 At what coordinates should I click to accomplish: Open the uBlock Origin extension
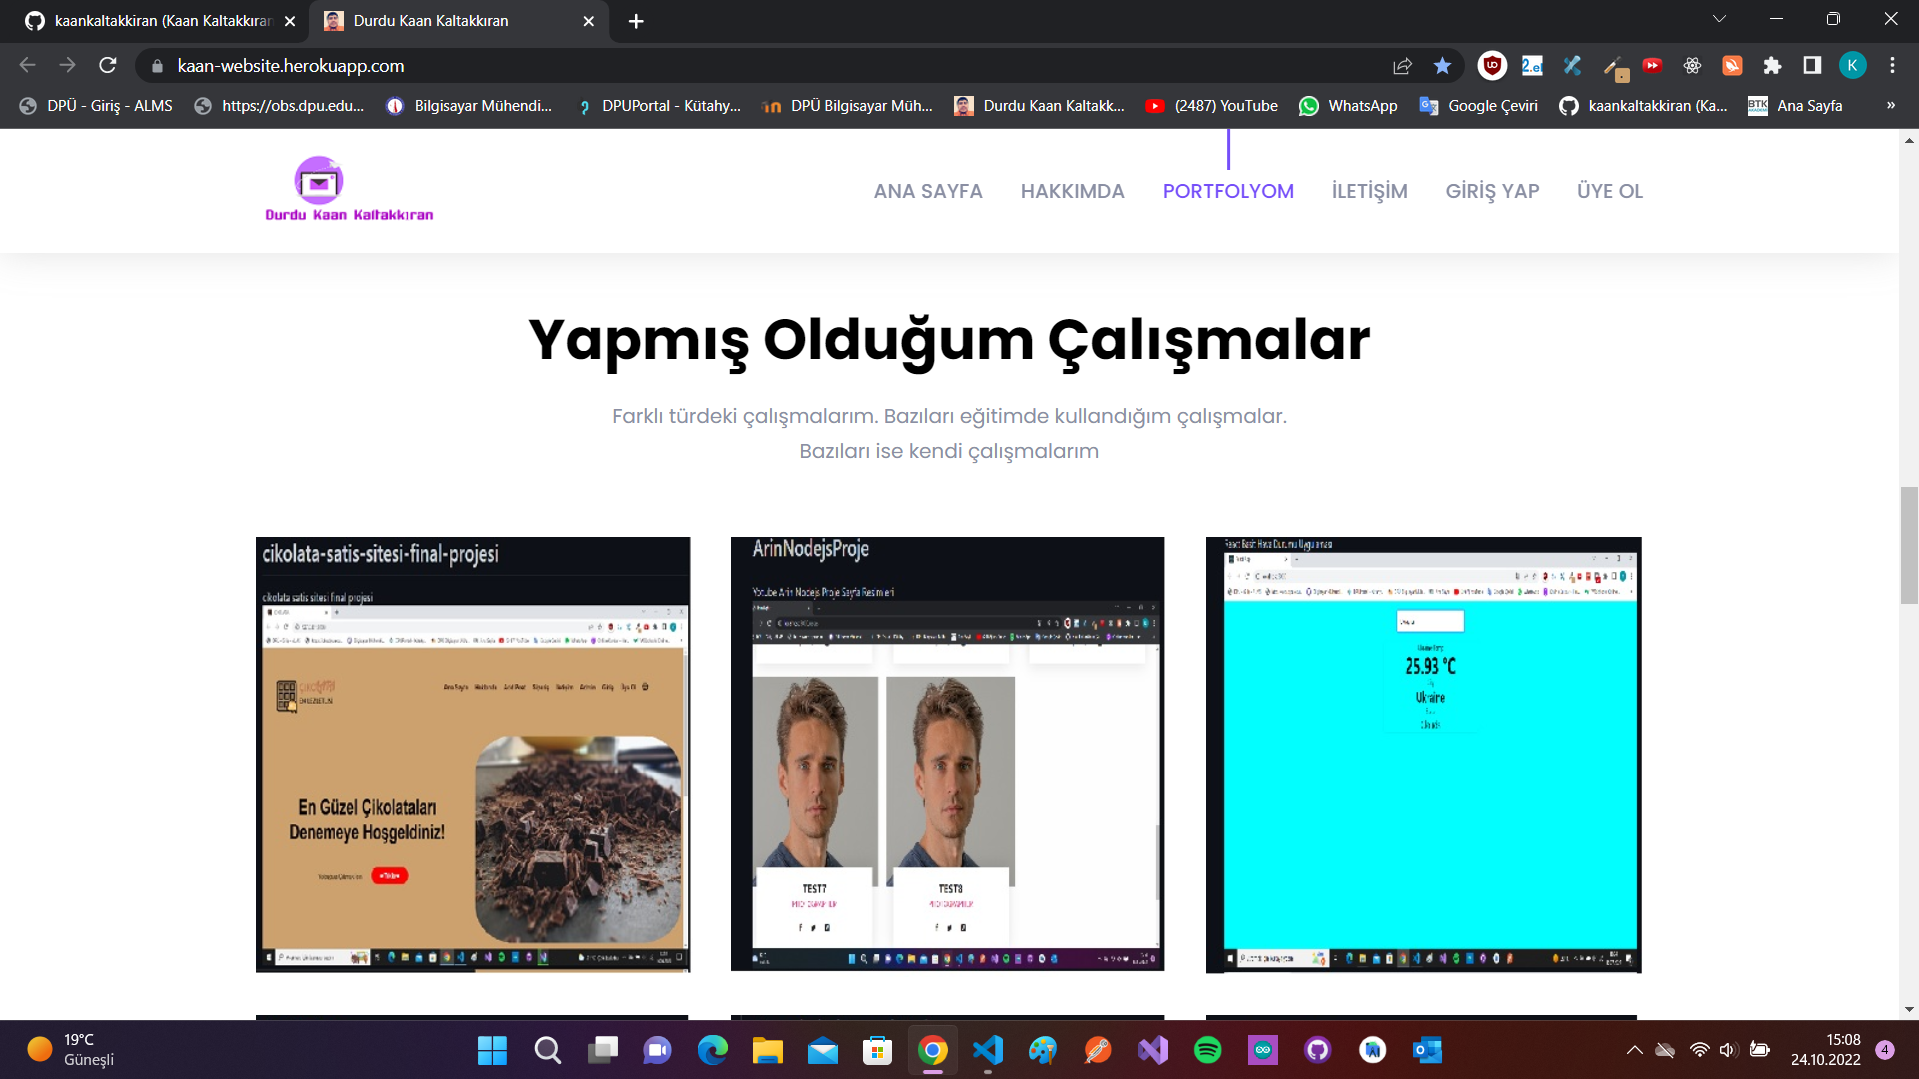pyautogui.click(x=1491, y=65)
